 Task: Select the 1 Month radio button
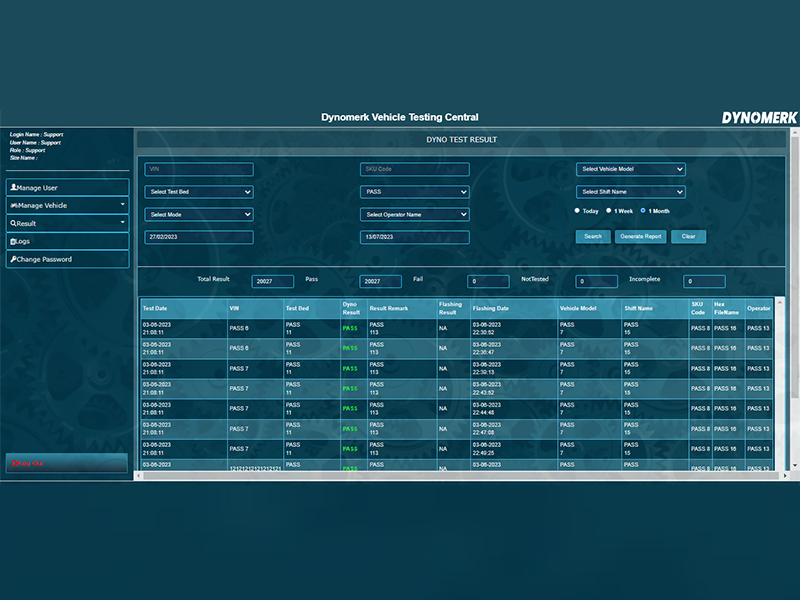[x=643, y=211]
